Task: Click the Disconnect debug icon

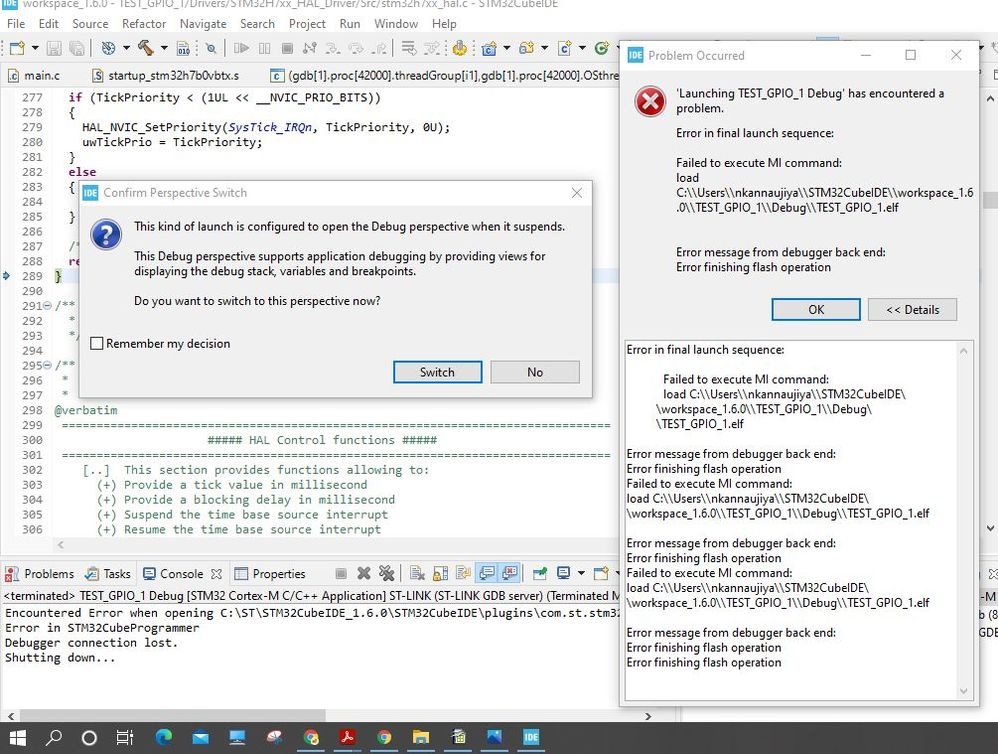Action: click(x=310, y=48)
